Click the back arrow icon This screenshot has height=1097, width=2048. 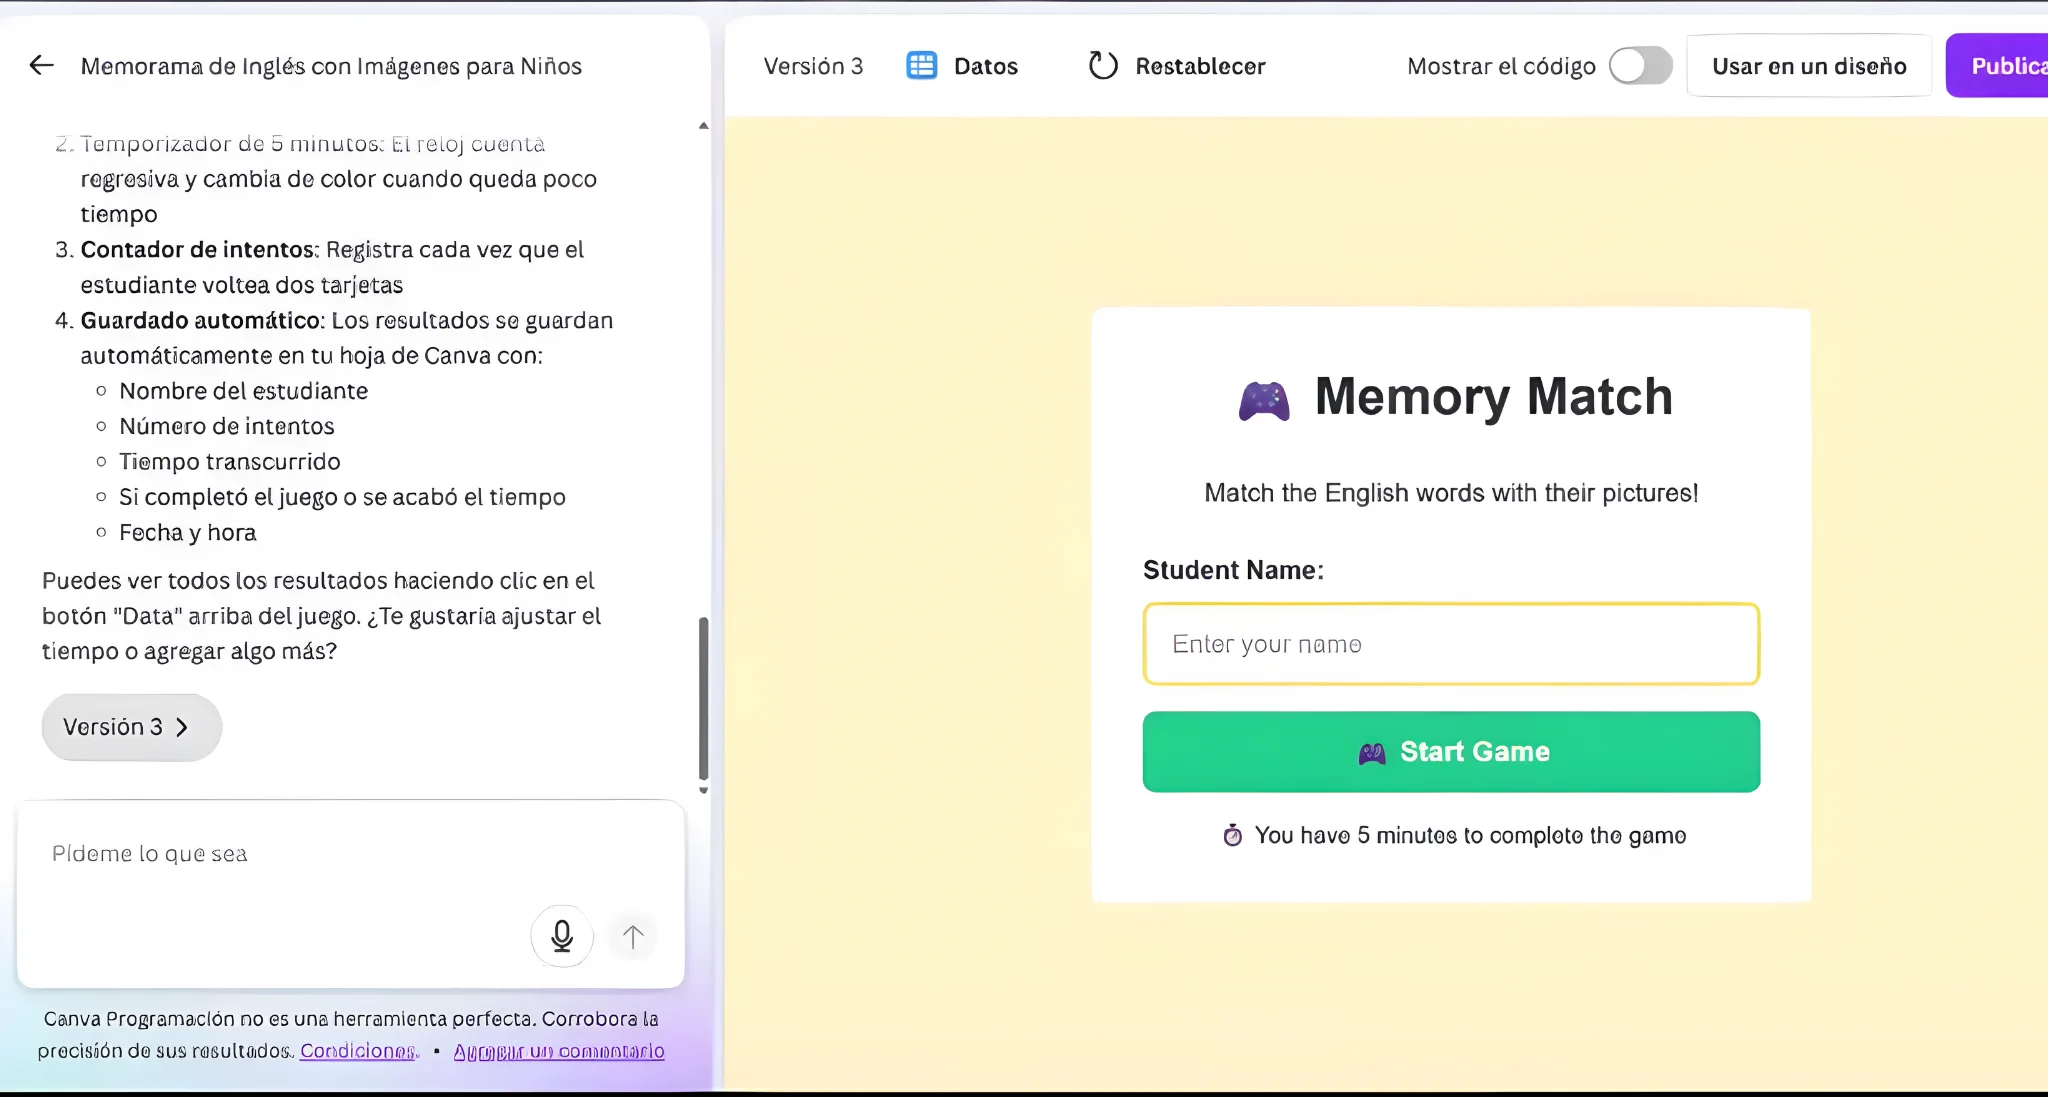41,66
